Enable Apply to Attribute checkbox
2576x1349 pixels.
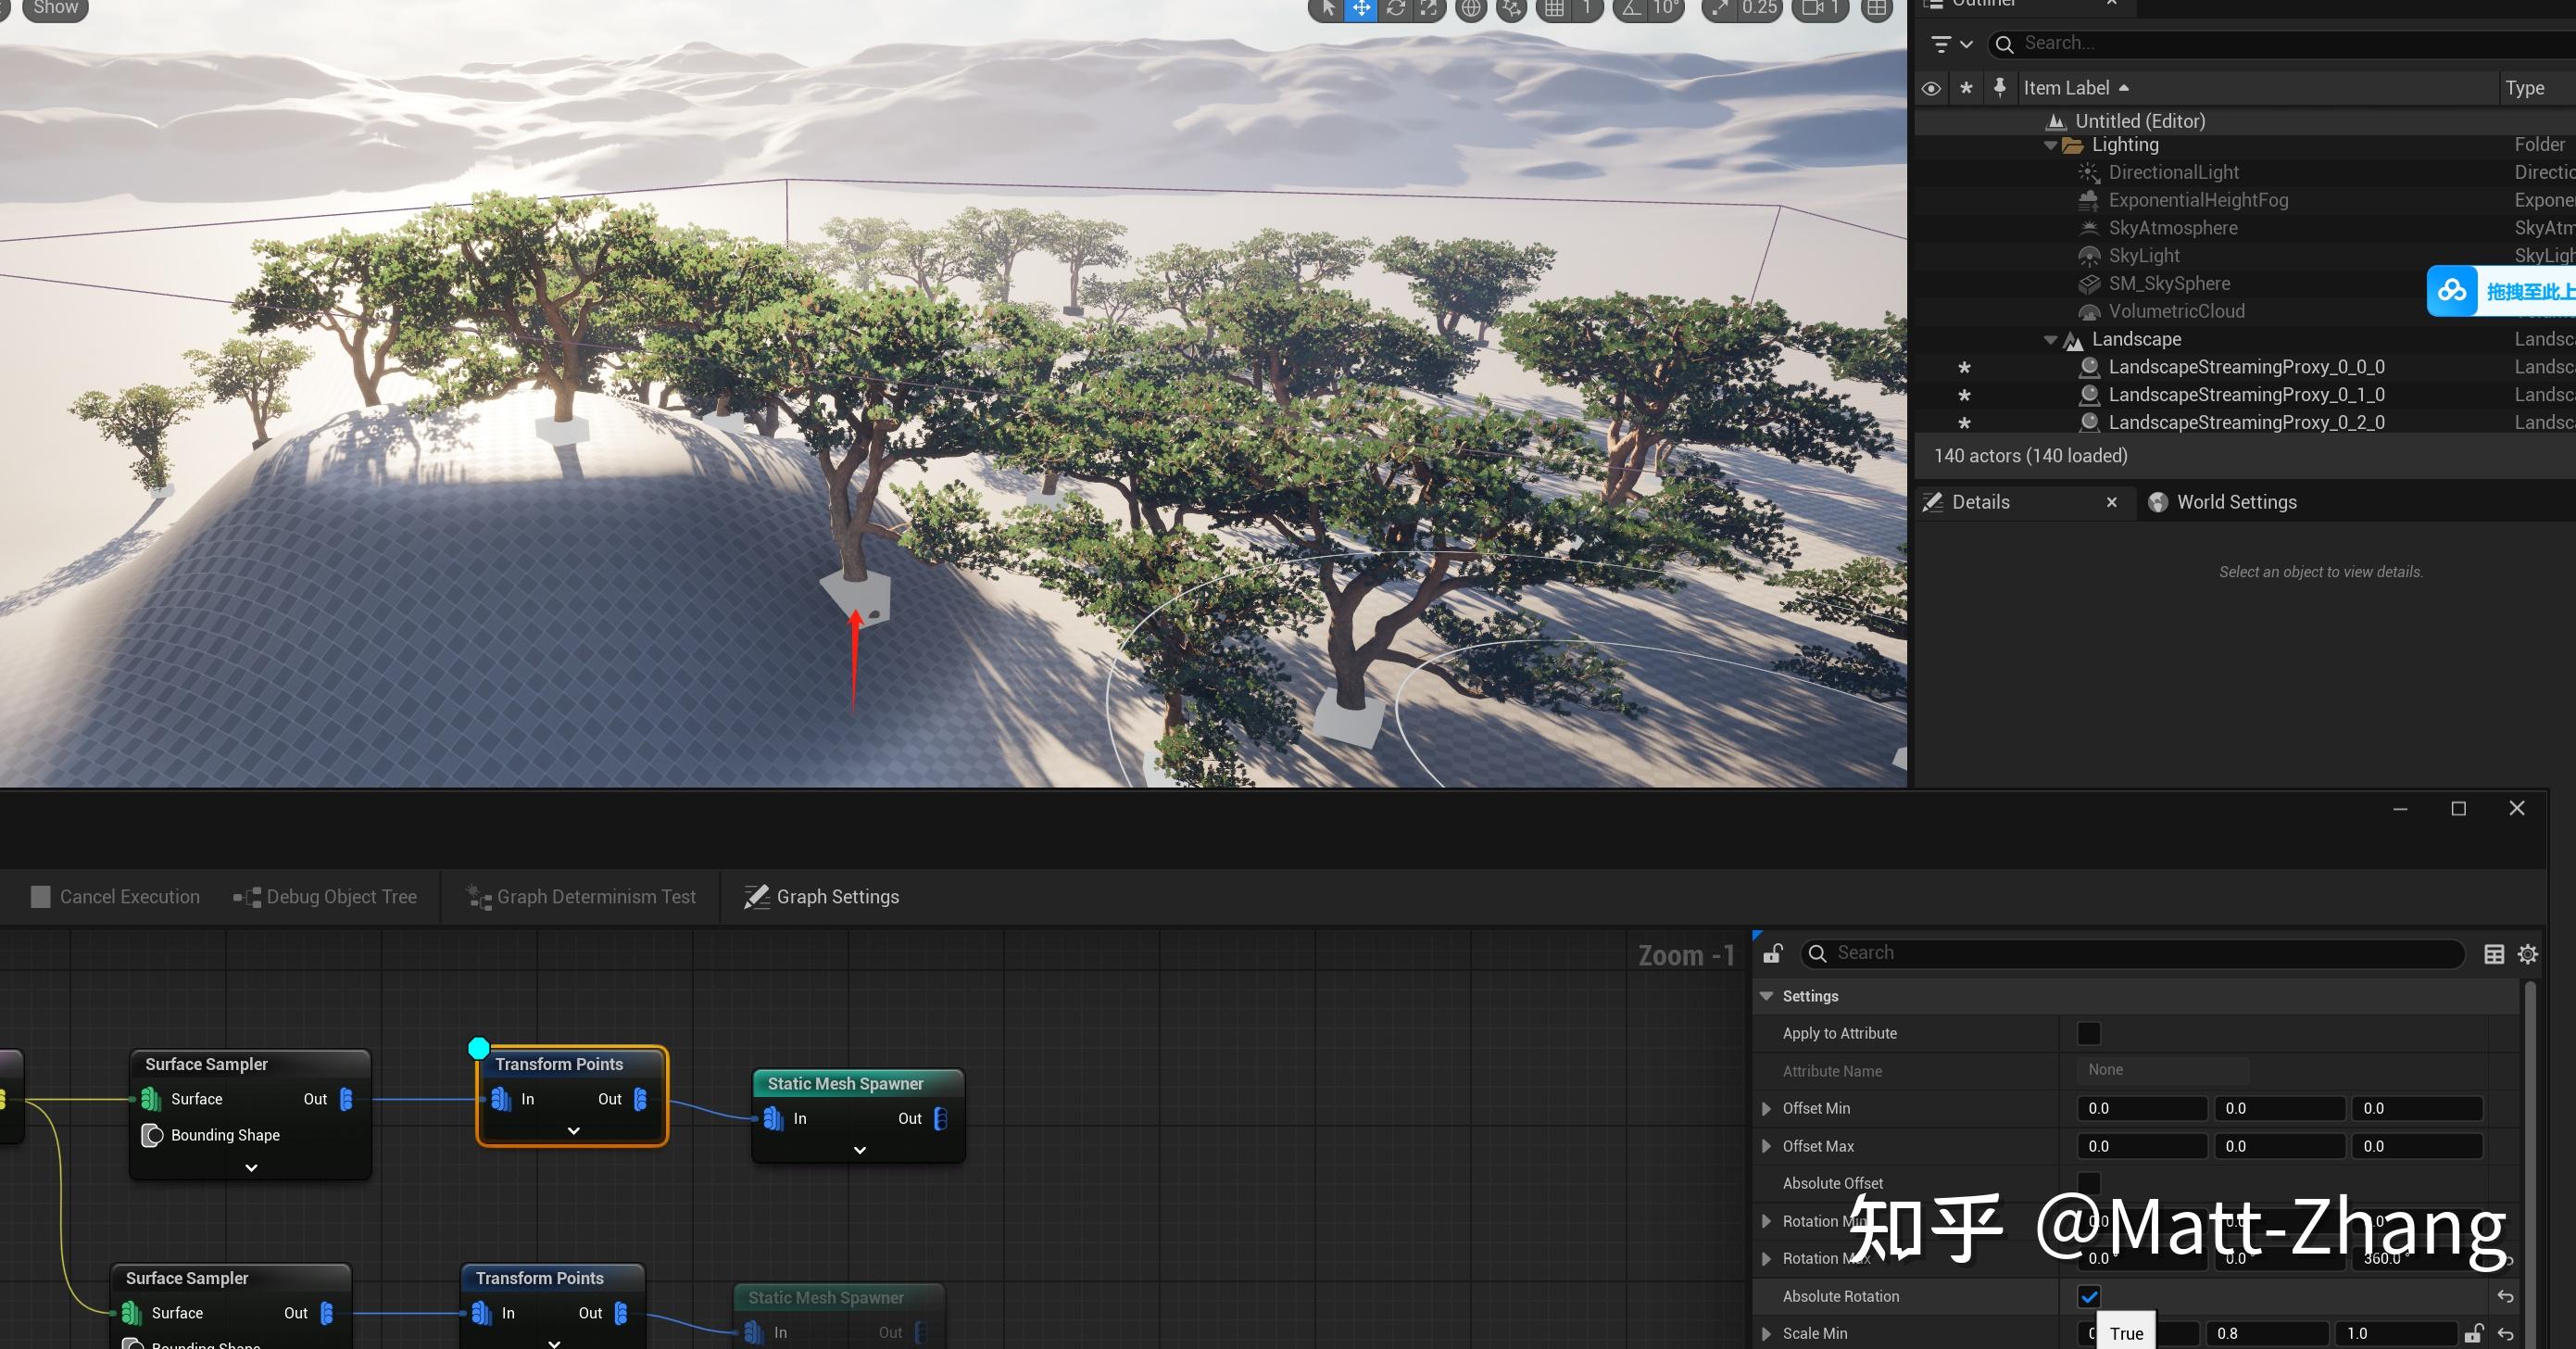2089,1033
